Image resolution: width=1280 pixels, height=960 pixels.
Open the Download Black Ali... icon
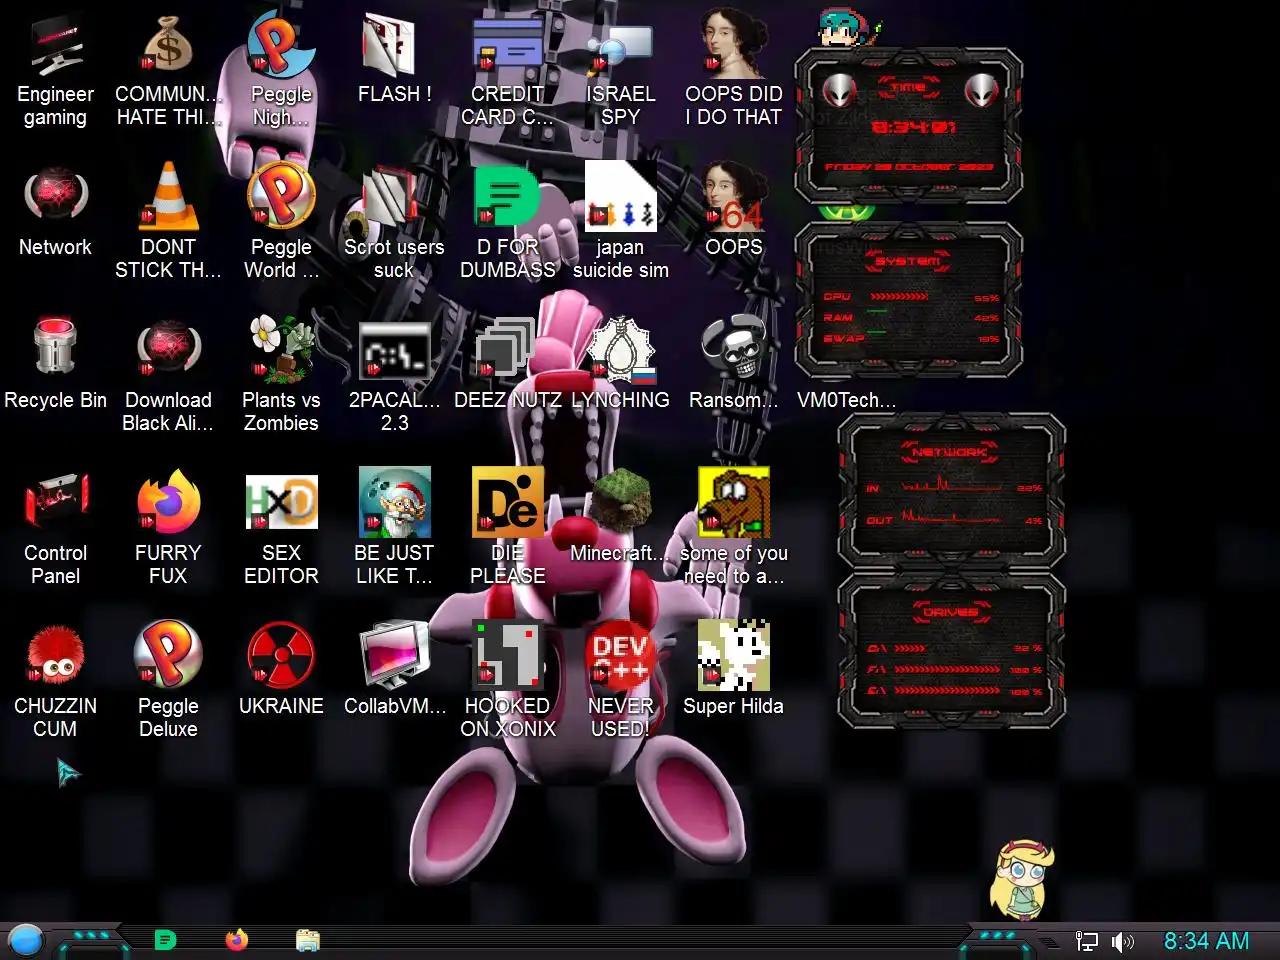point(168,375)
